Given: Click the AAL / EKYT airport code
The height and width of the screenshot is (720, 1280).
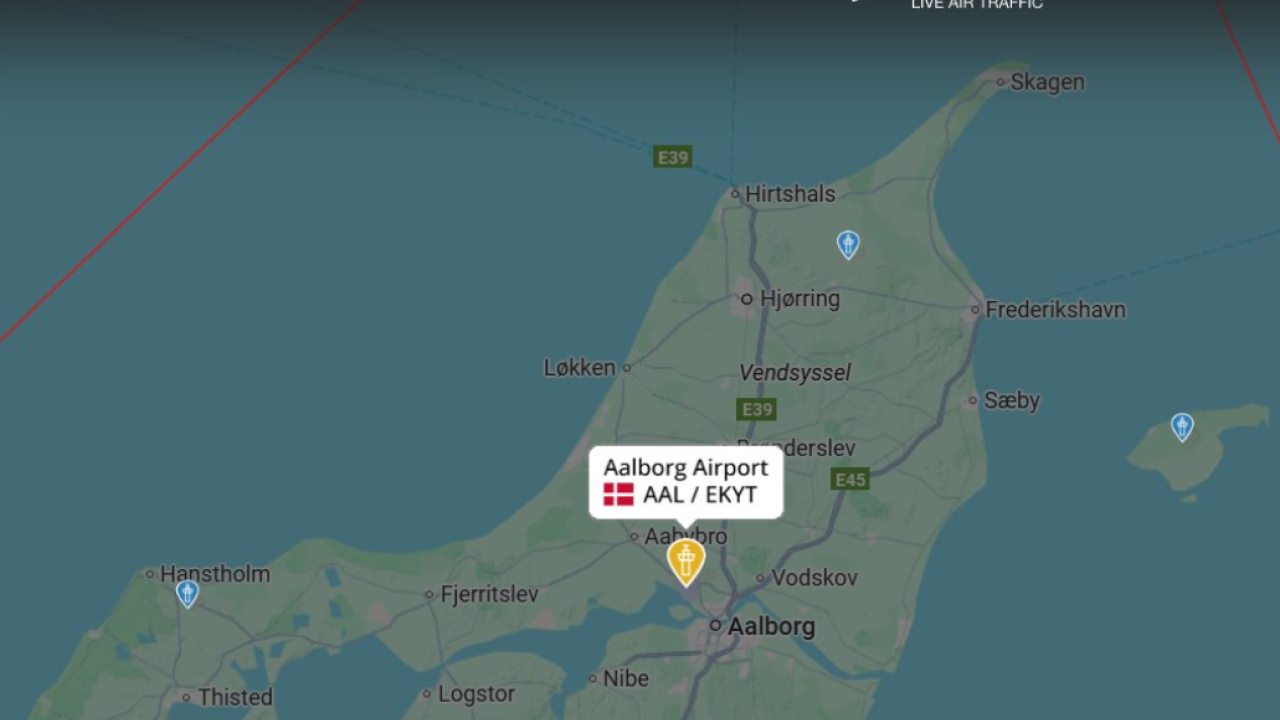Looking at the screenshot, I should [x=700, y=494].
